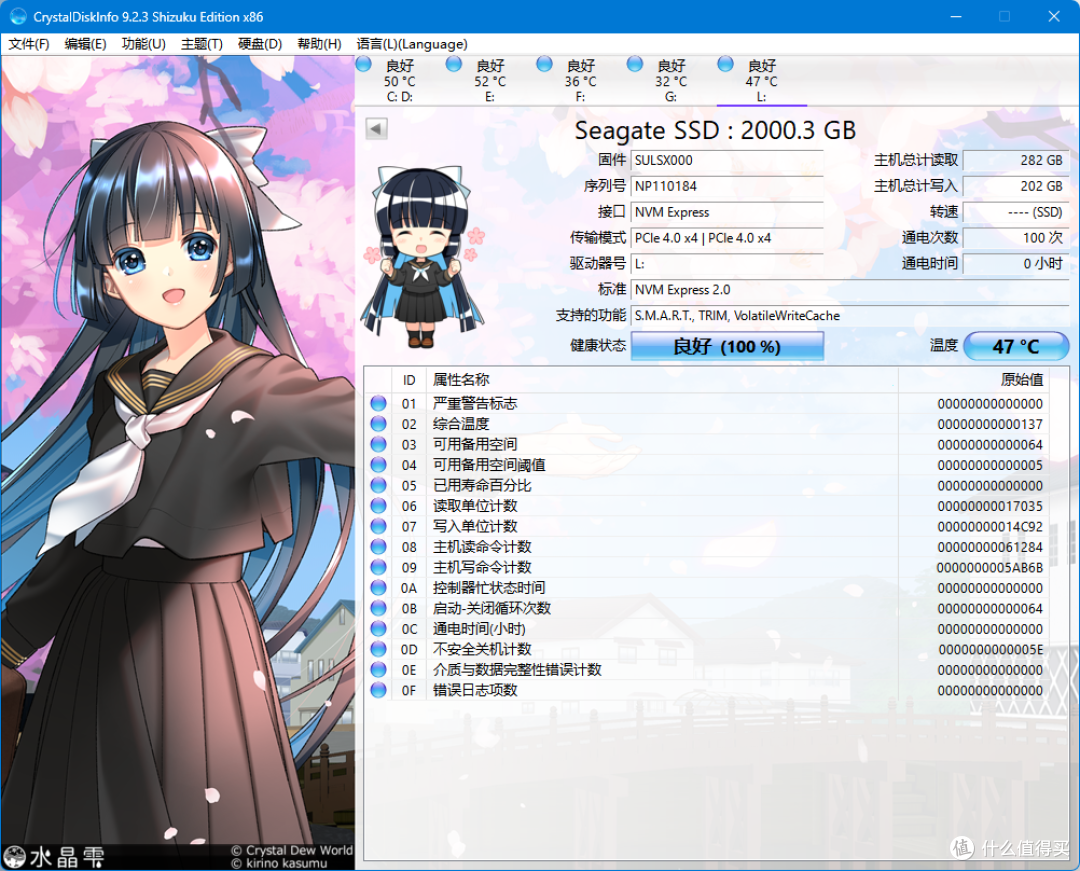The image size is (1080, 871).
Task: Select the 36 °C F: drive tab
Action: pos(580,81)
